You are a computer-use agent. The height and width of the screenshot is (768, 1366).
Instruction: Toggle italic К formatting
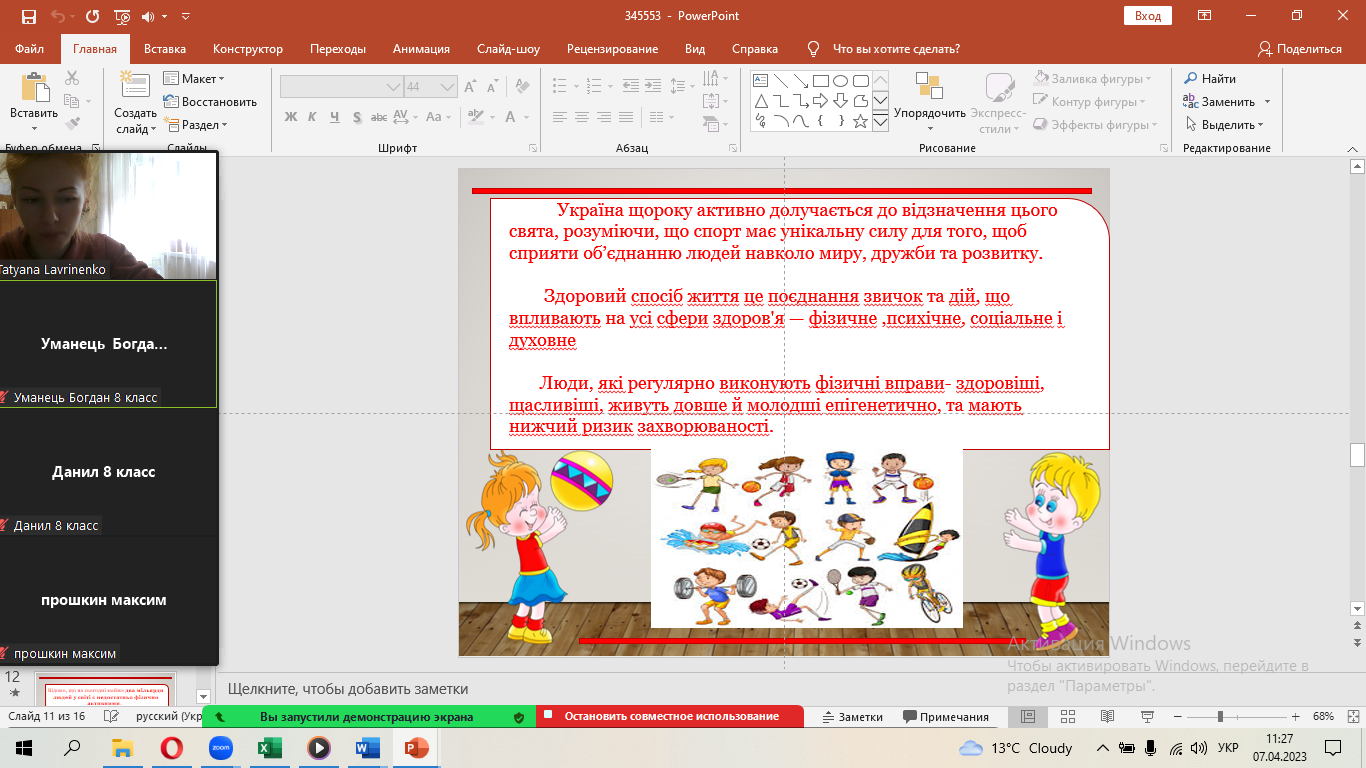[x=312, y=117]
